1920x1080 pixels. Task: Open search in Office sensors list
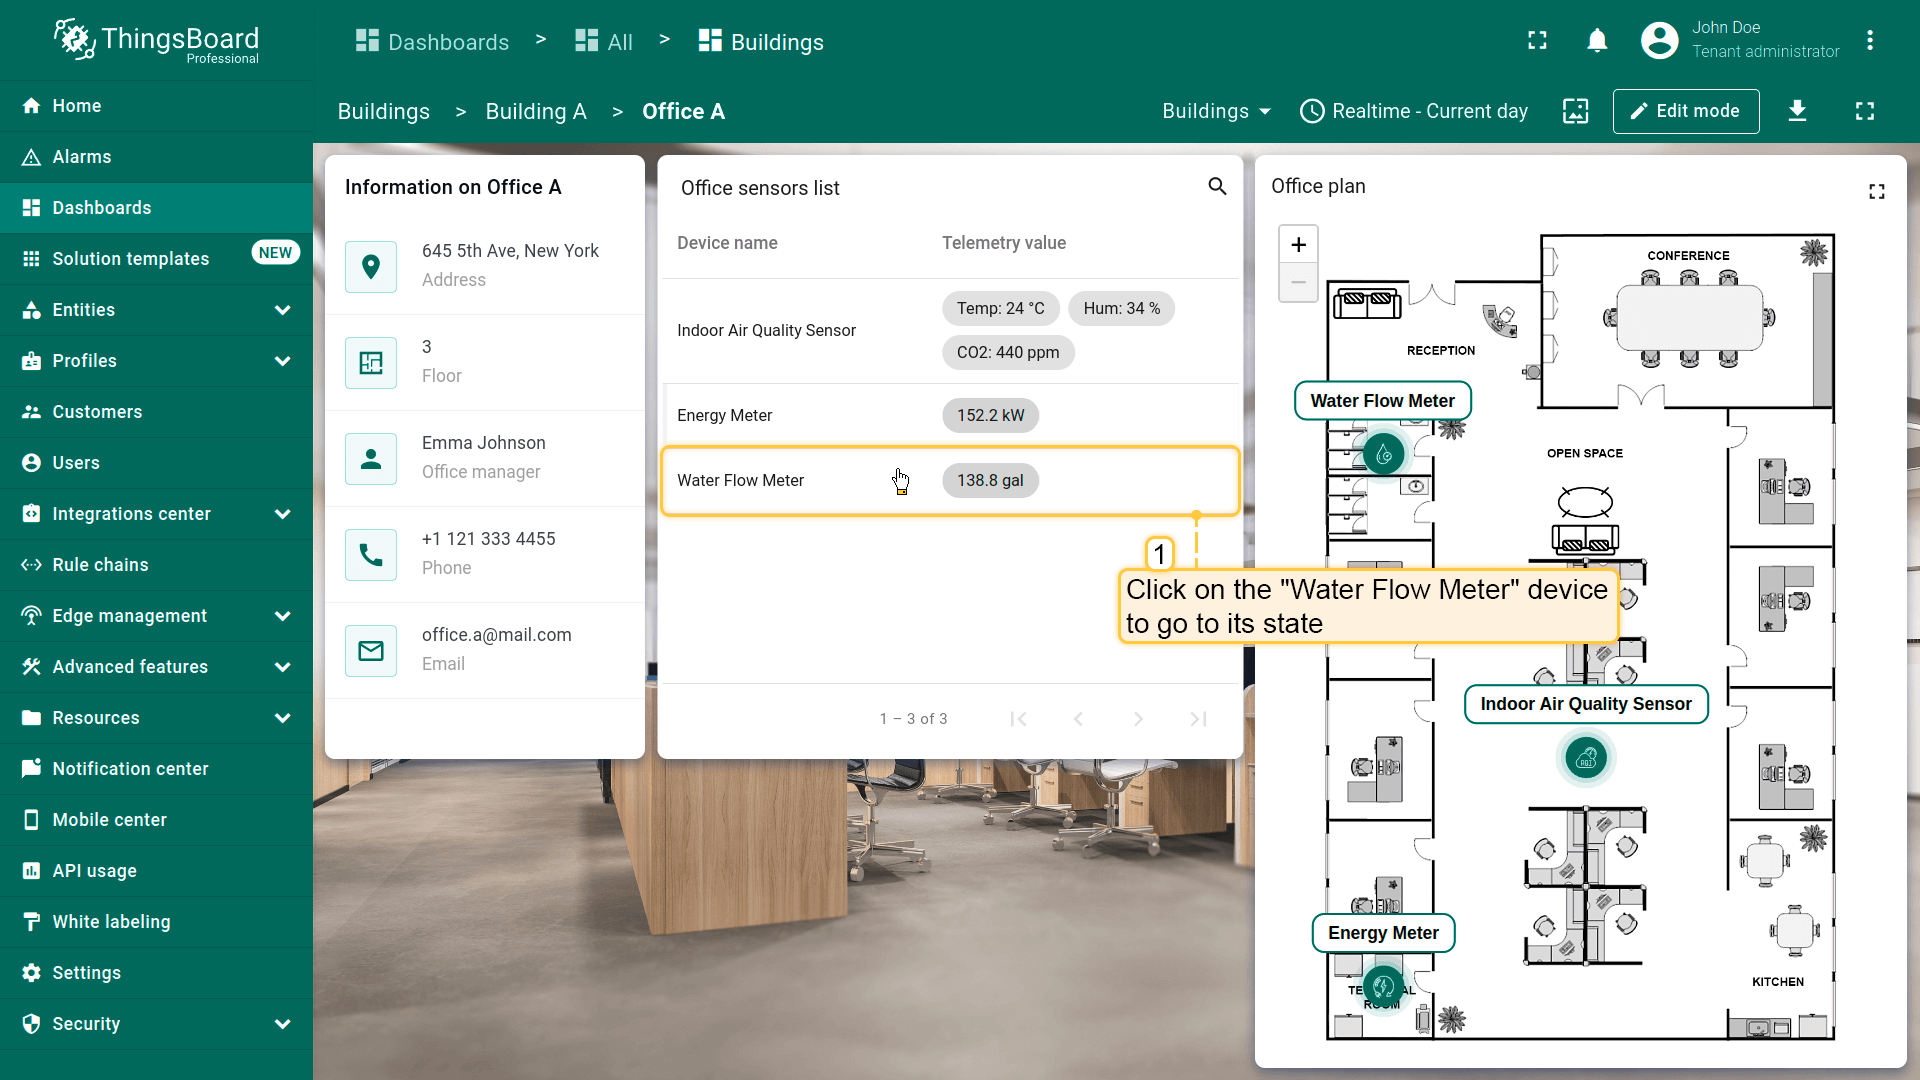point(1217,186)
